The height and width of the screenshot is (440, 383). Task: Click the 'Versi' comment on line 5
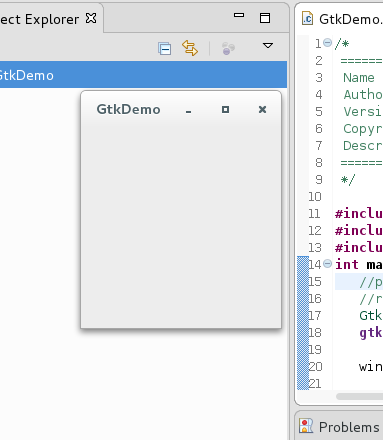point(363,112)
